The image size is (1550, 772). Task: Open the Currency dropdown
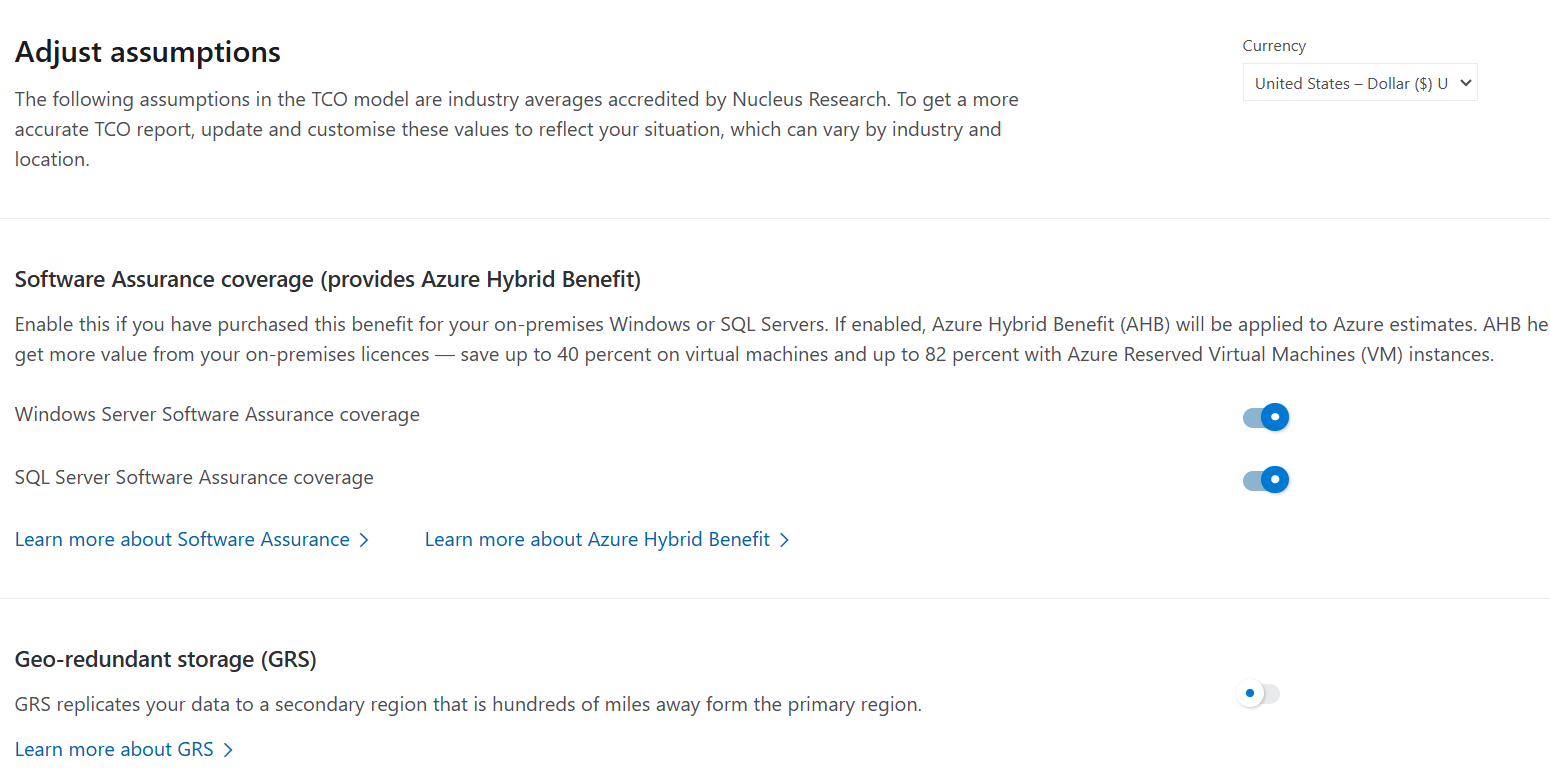(1350, 83)
